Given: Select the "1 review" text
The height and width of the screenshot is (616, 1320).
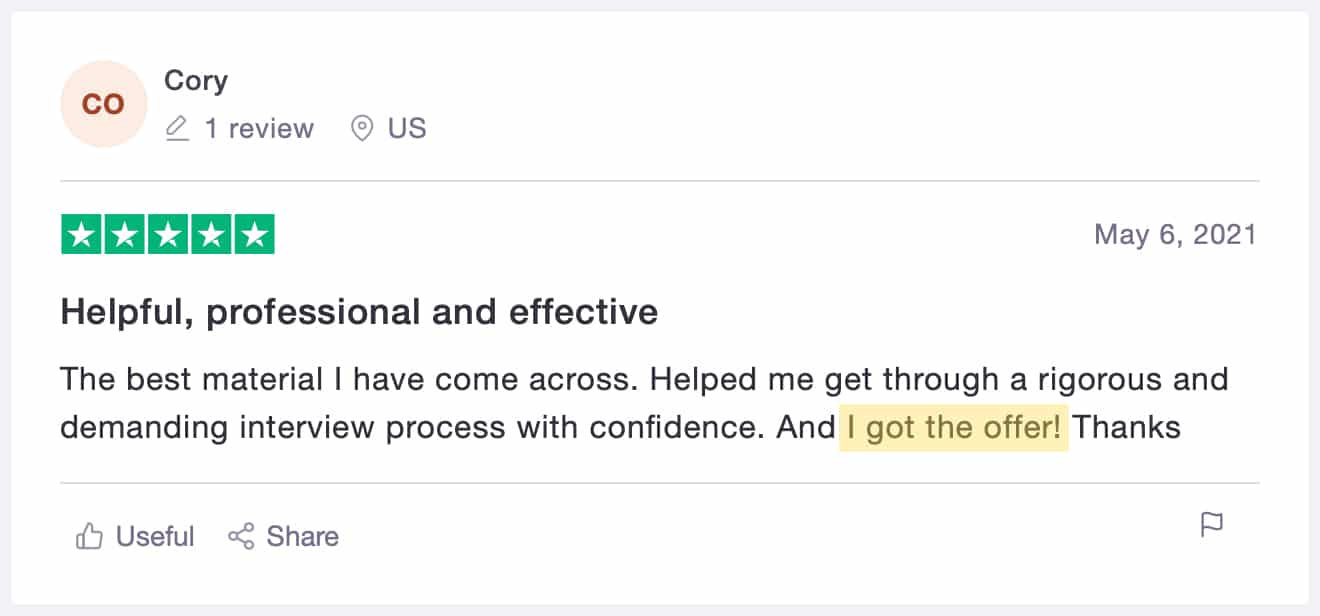Looking at the screenshot, I should (259, 129).
